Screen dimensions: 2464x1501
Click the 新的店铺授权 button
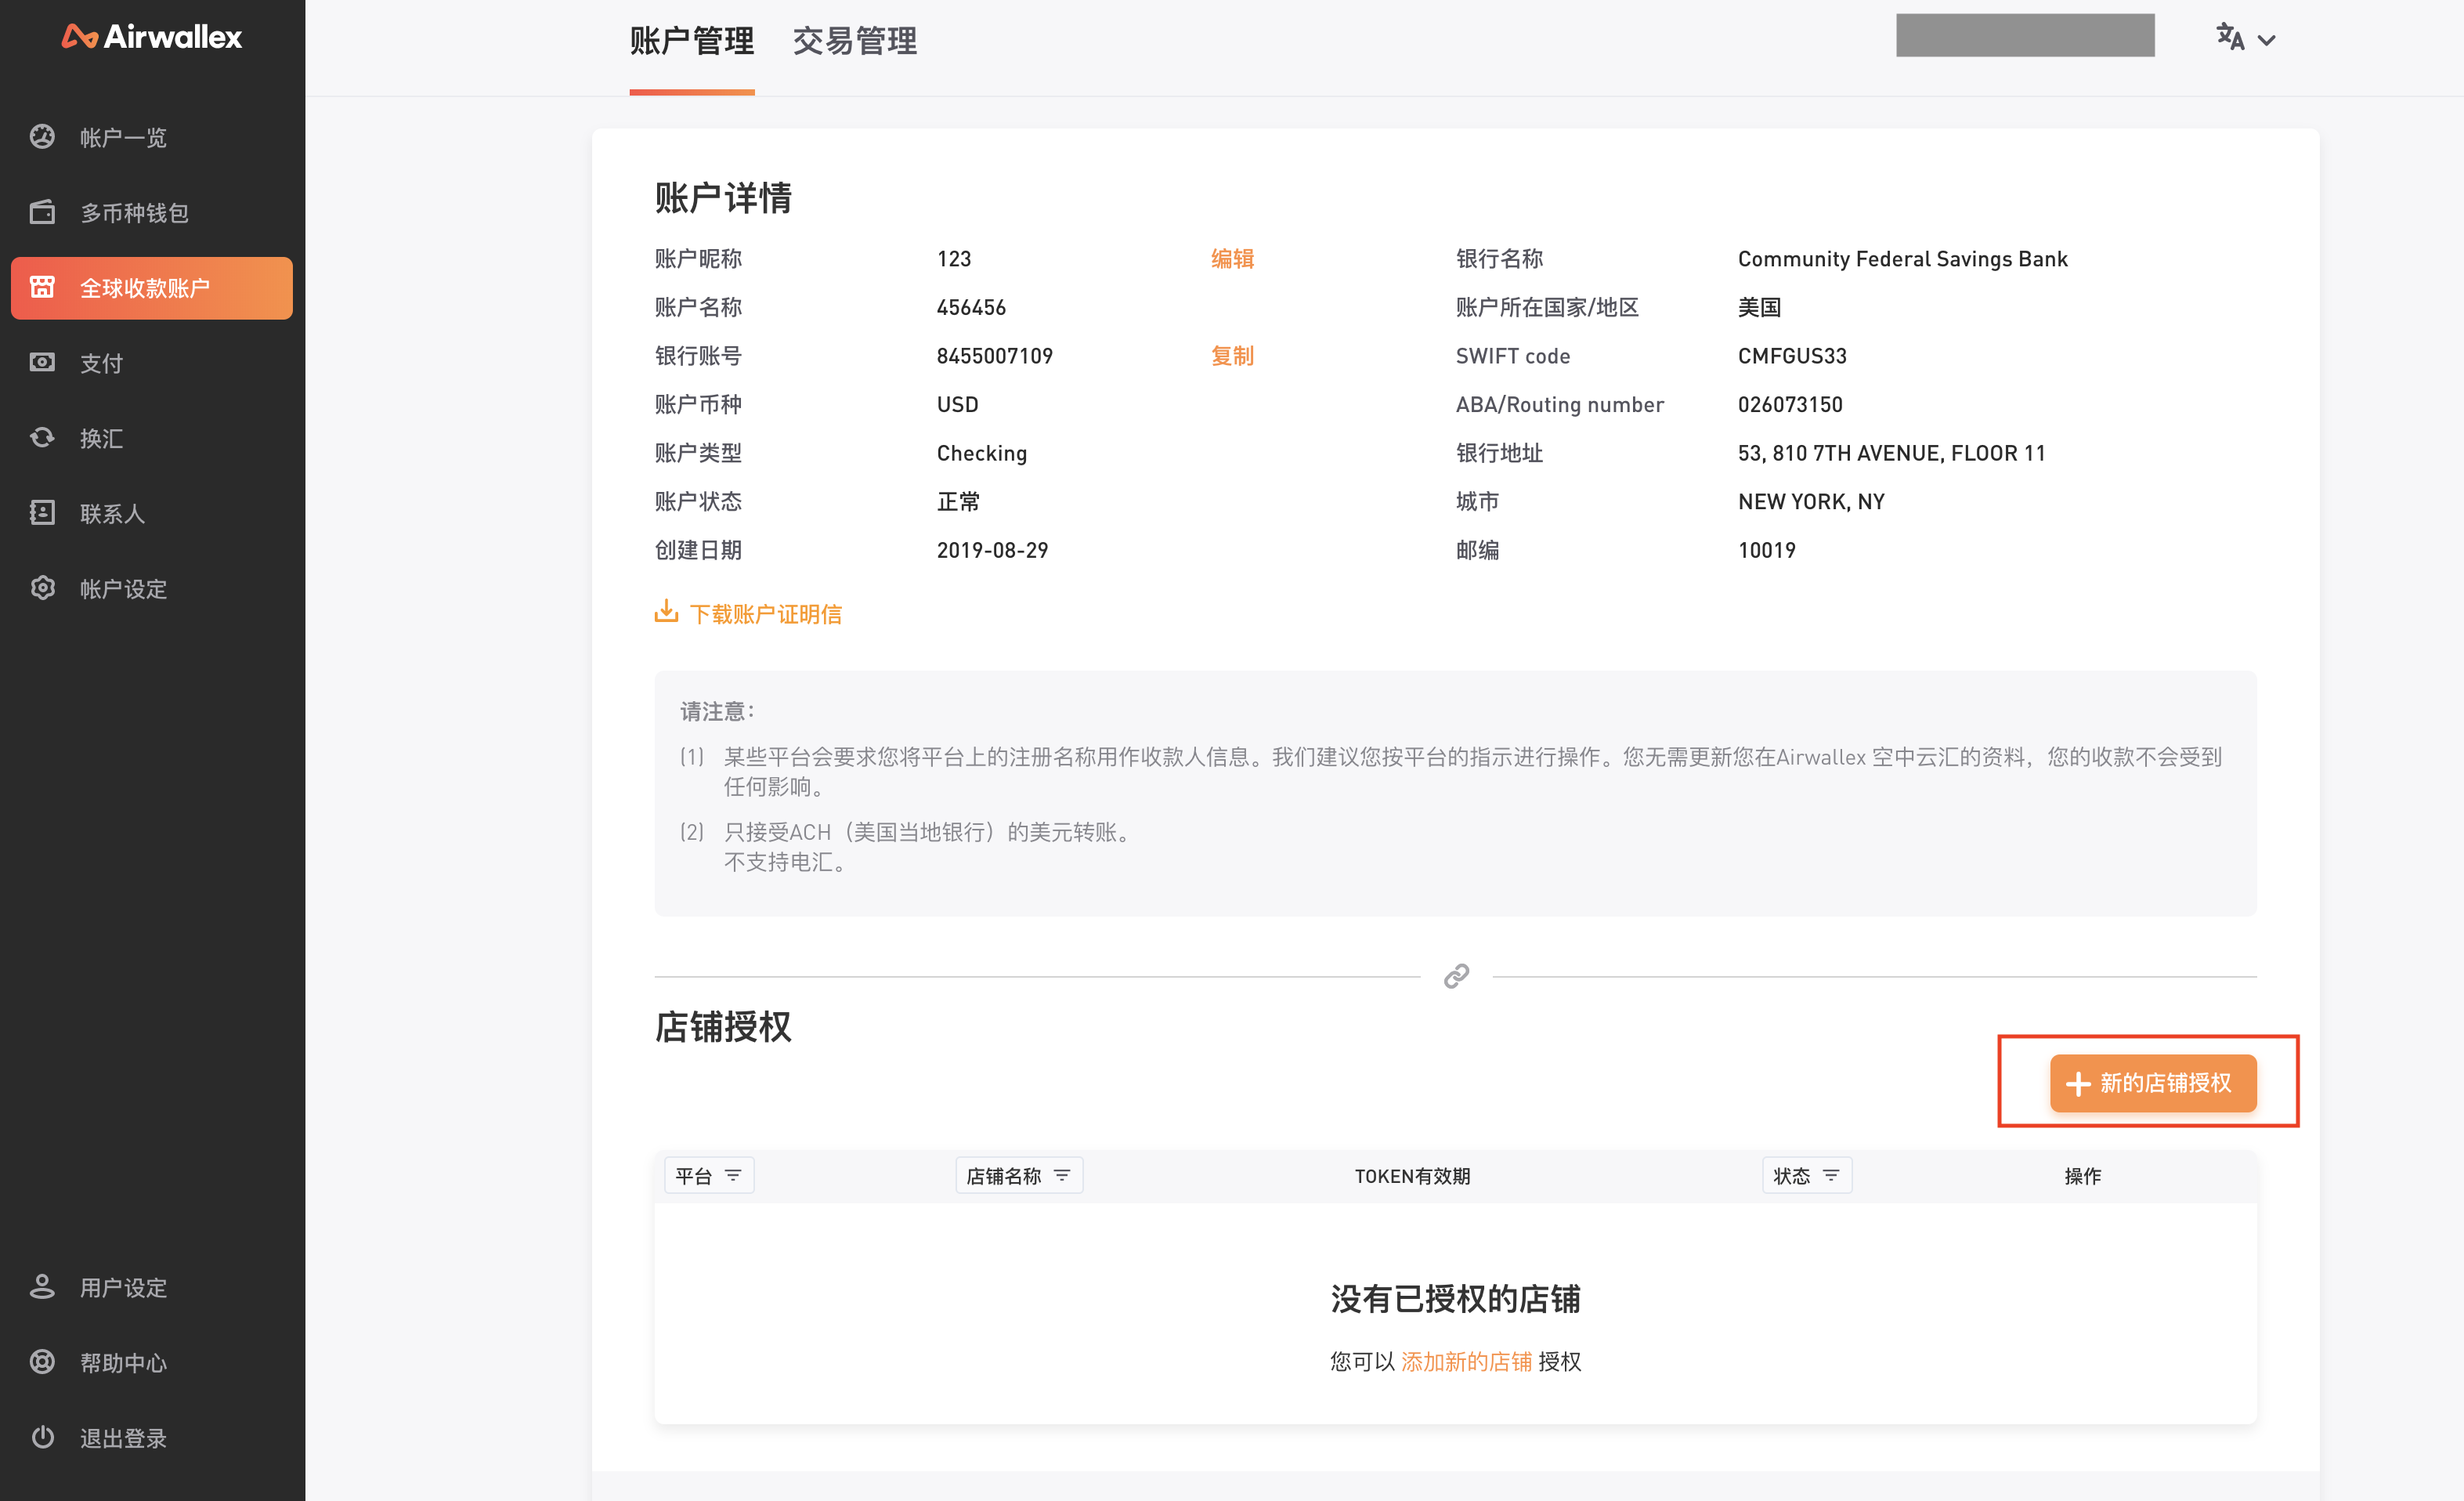(x=2153, y=1083)
